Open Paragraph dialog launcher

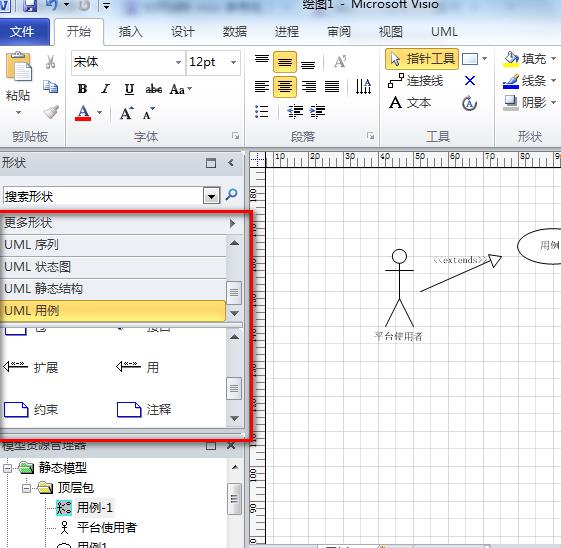pos(370,136)
